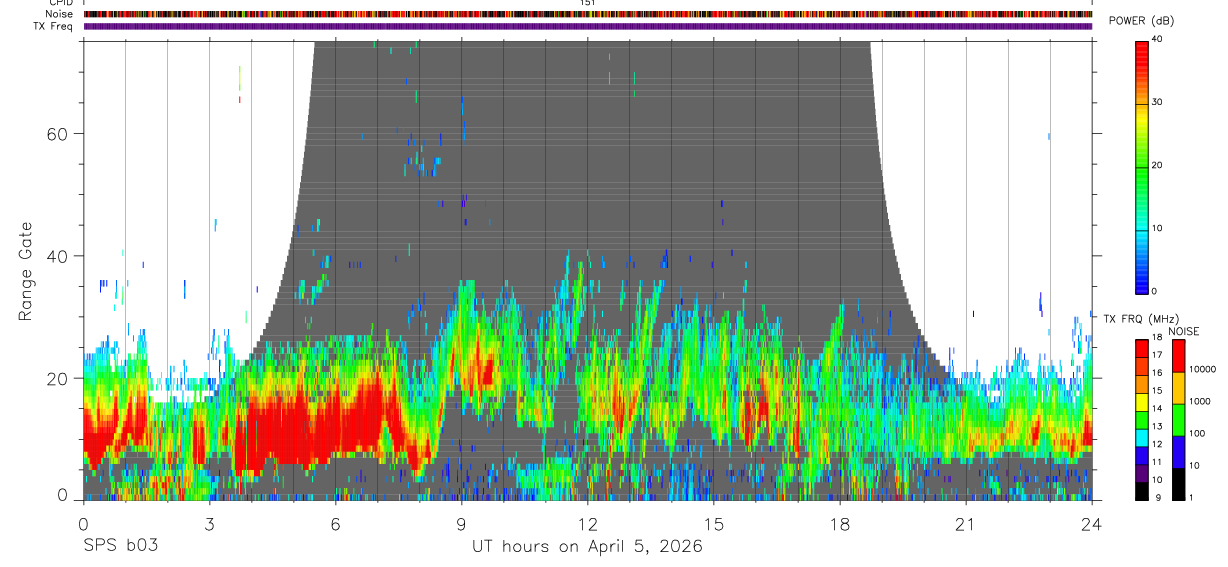Click the 100 tick on NOISE legend
The height and width of the screenshot is (567, 1228).
click(1197, 434)
